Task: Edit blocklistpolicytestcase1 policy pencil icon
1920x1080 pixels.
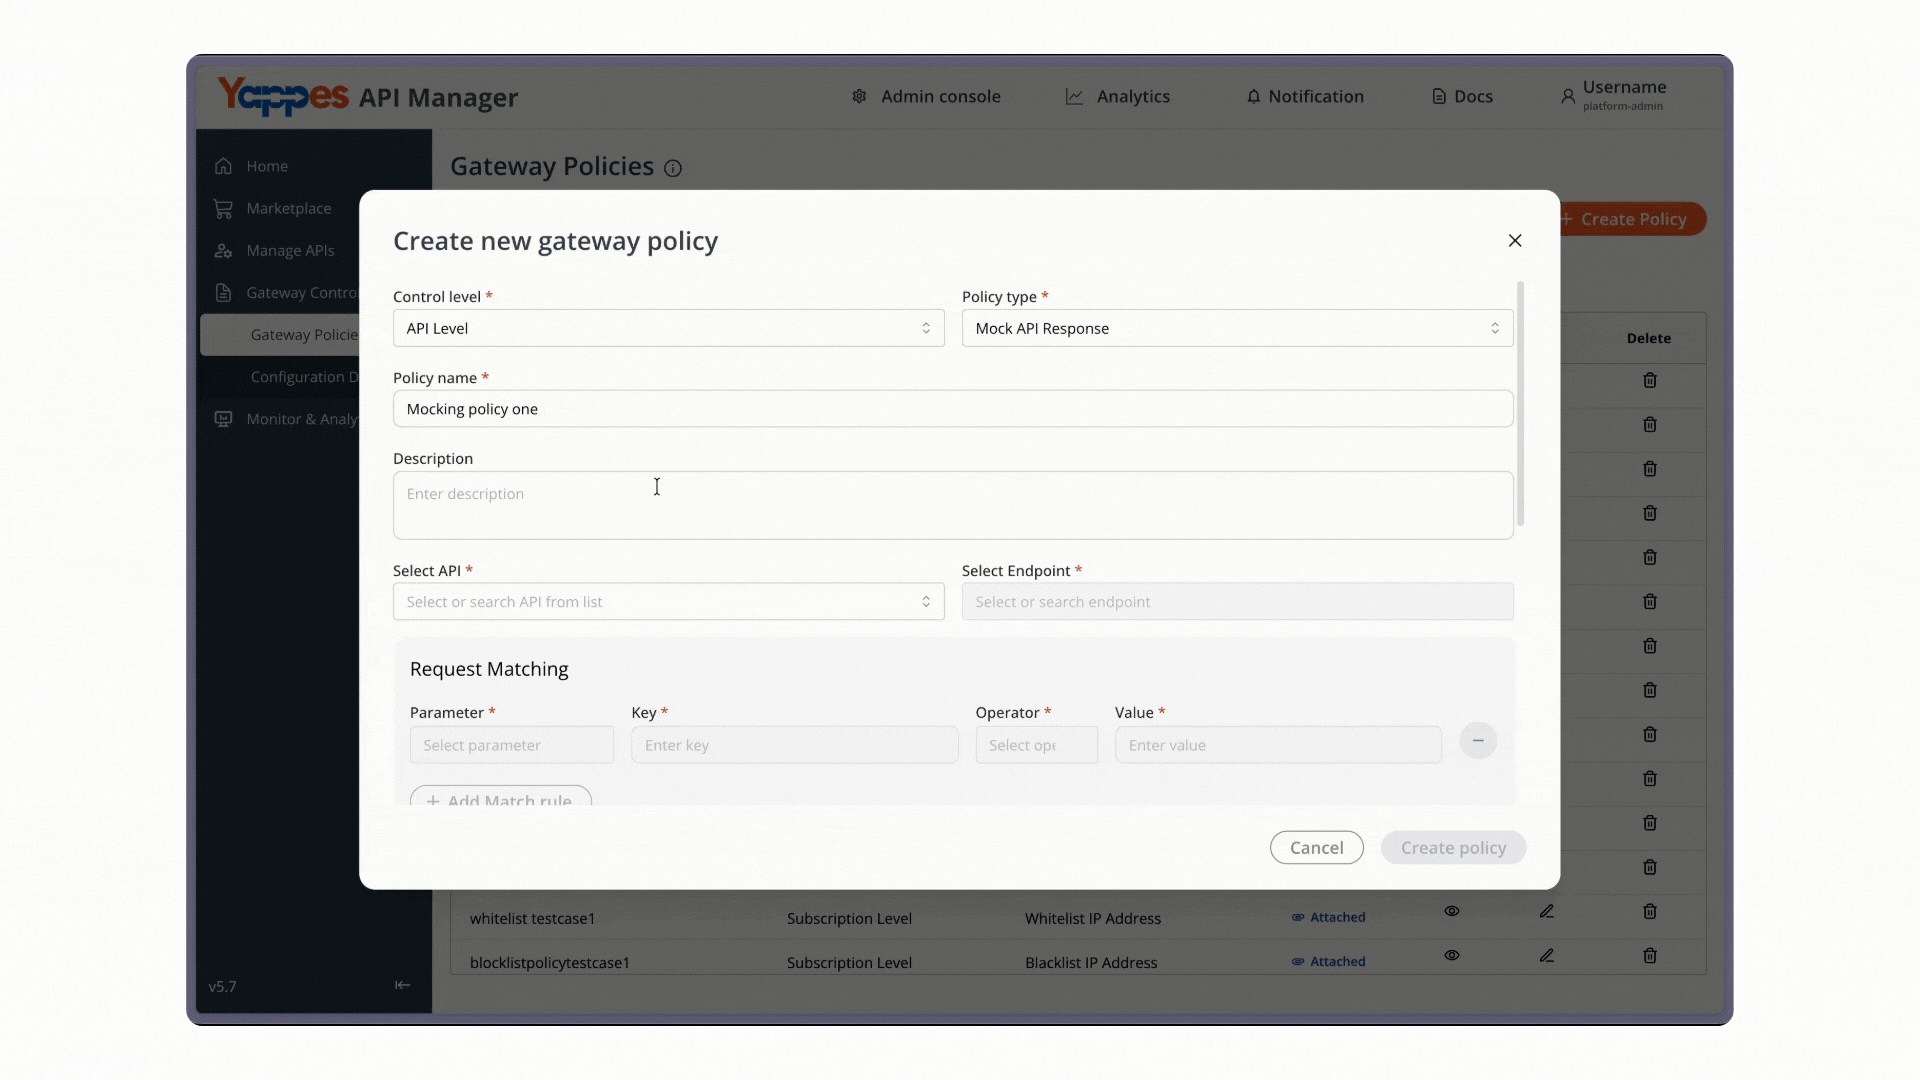Action: pos(1547,955)
